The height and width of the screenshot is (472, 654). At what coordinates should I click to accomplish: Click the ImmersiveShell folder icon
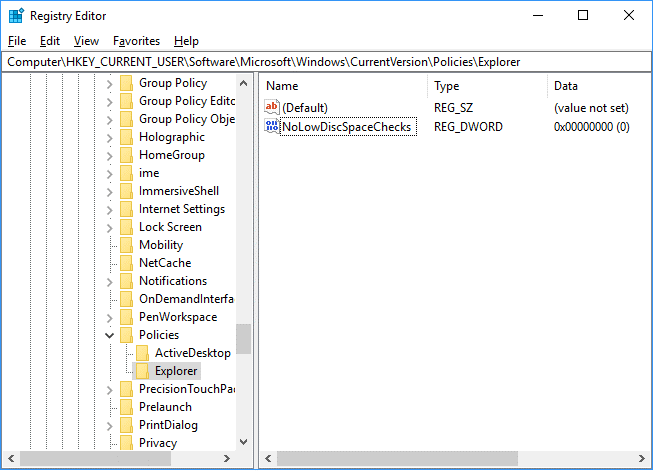126,191
